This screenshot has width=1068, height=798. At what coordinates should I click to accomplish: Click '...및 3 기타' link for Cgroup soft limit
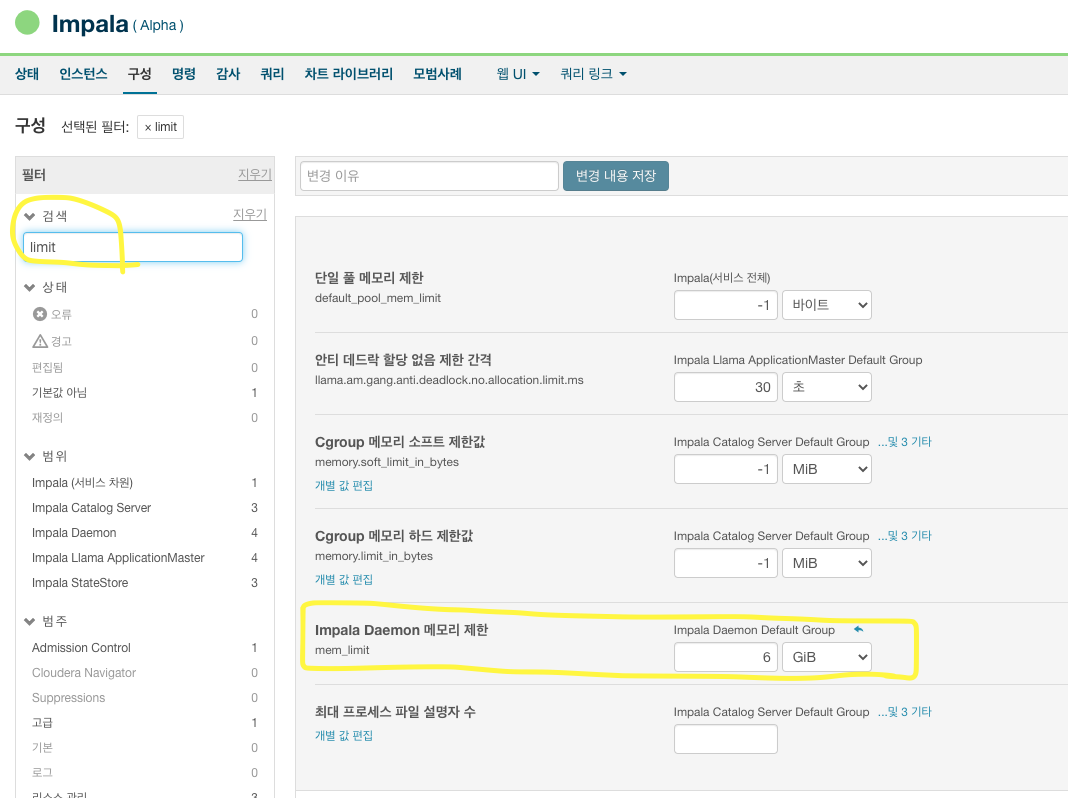tap(905, 442)
